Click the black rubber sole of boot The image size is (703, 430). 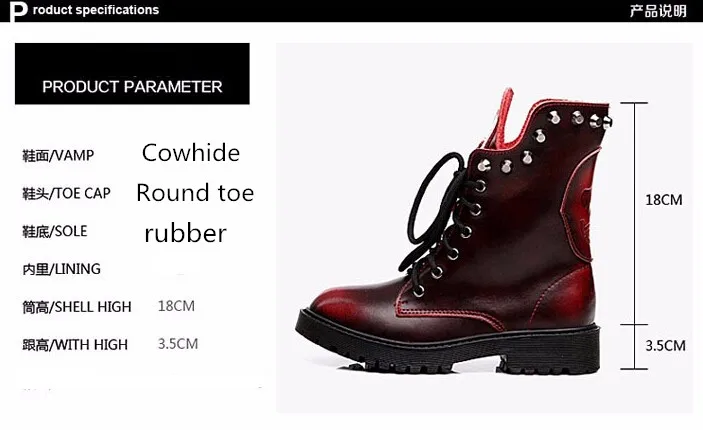(x=447, y=347)
